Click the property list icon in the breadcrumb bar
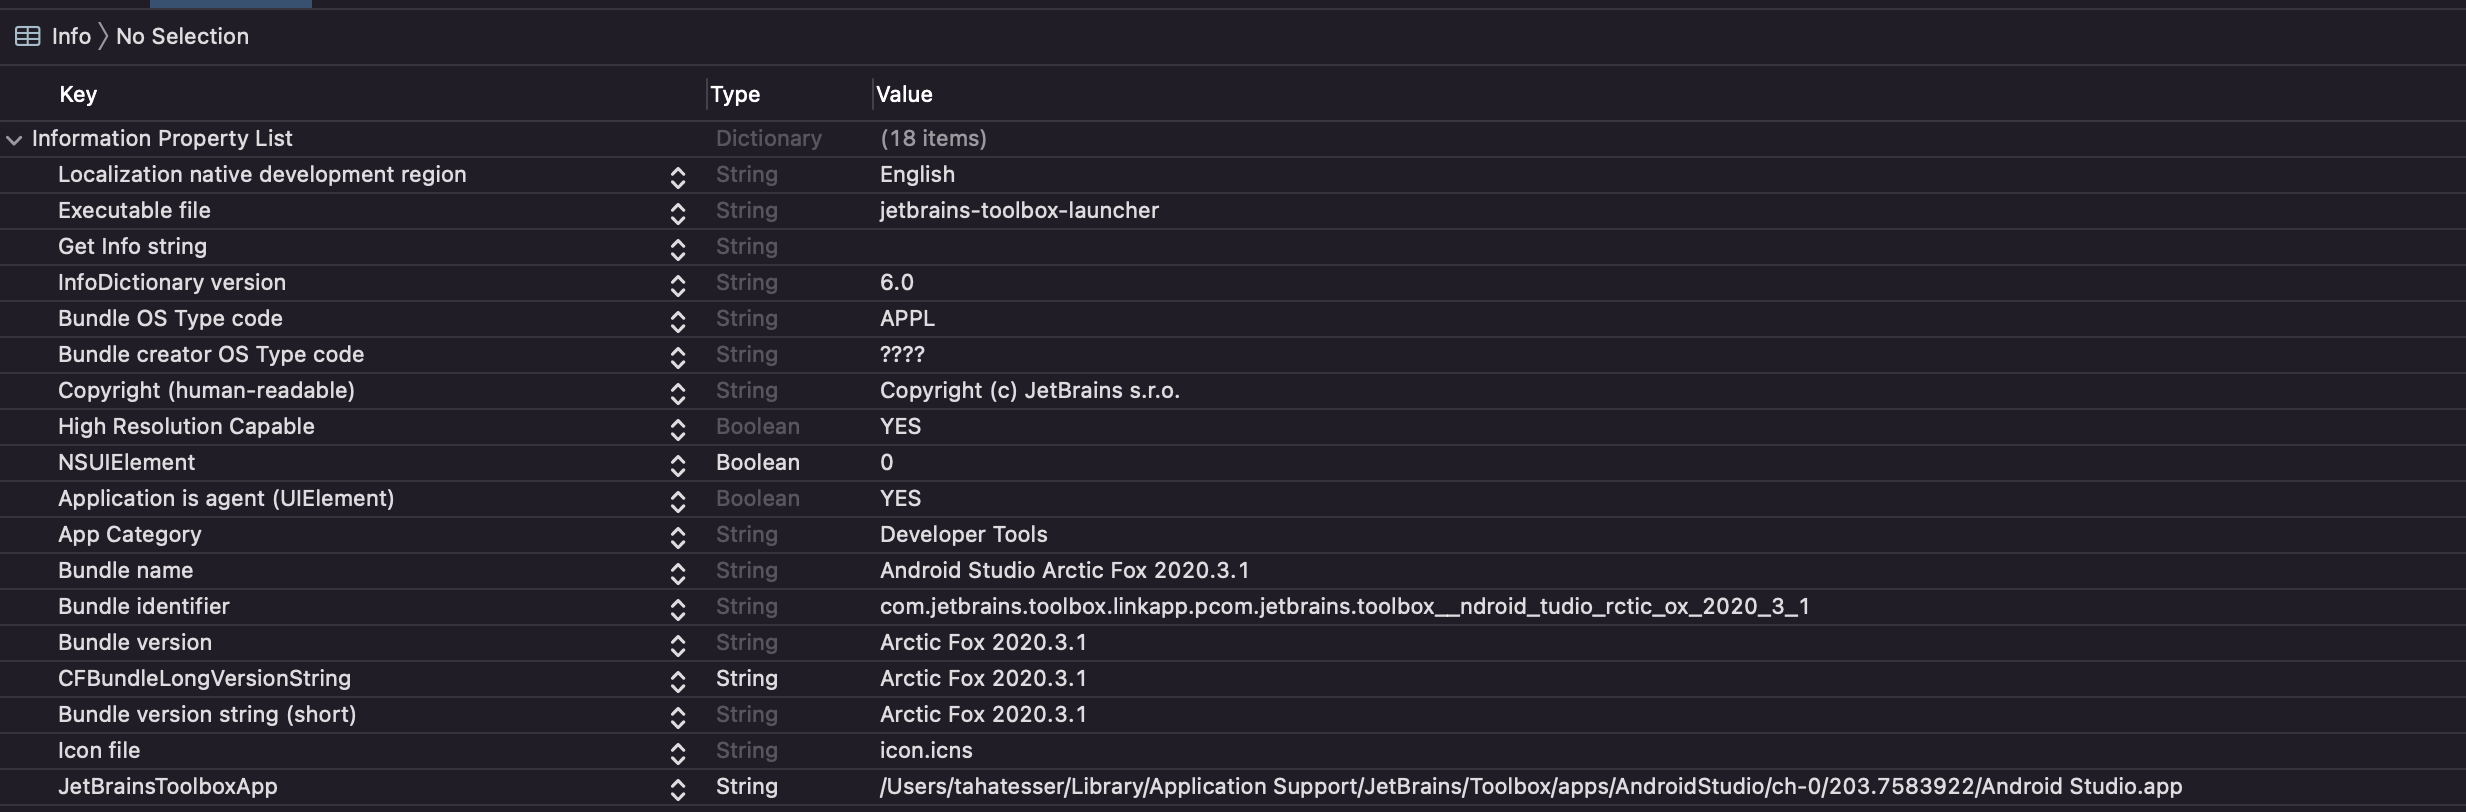This screenshot has height=812, width=2466. pos(27,36)
